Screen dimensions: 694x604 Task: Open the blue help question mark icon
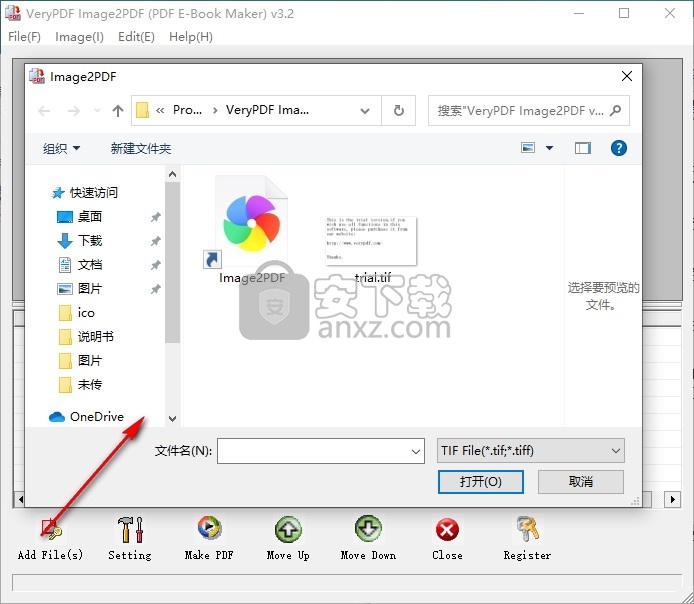pos(618,148)
